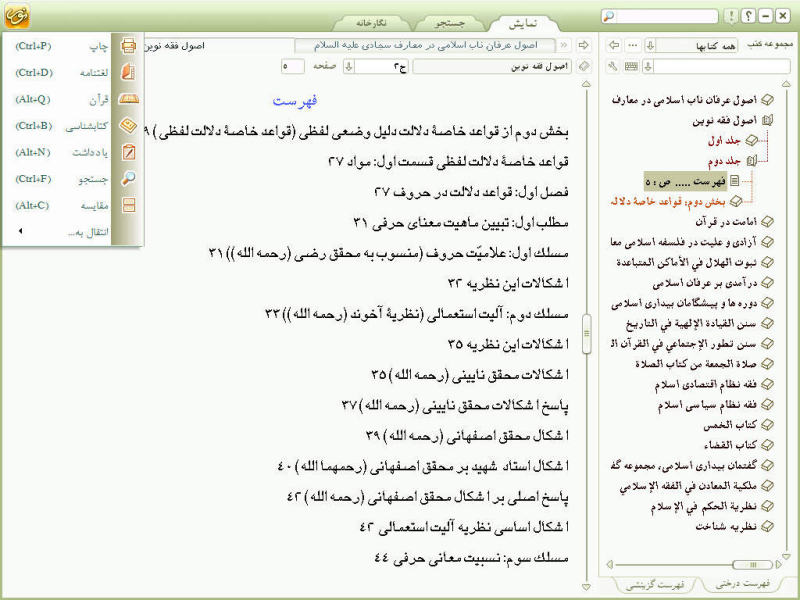The width and height of the screenshot is (800, 600).
Task: Open the bibliography (کتابشناسی) icon
Action: click(128, 126)
